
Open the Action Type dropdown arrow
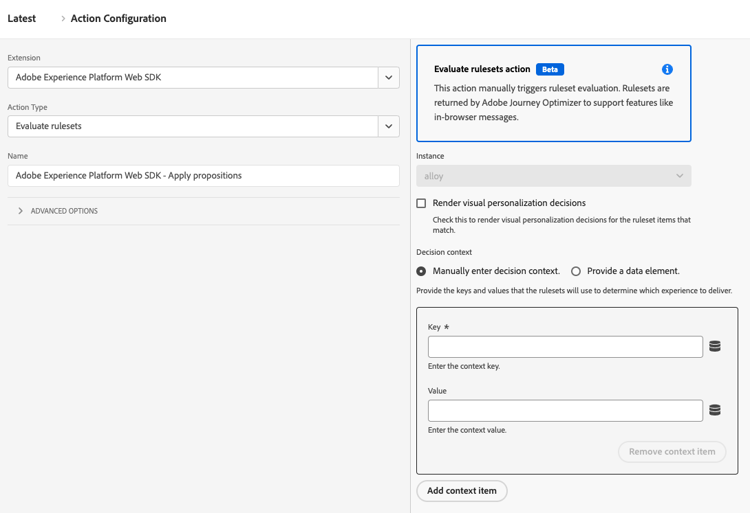tap(389, 127)
